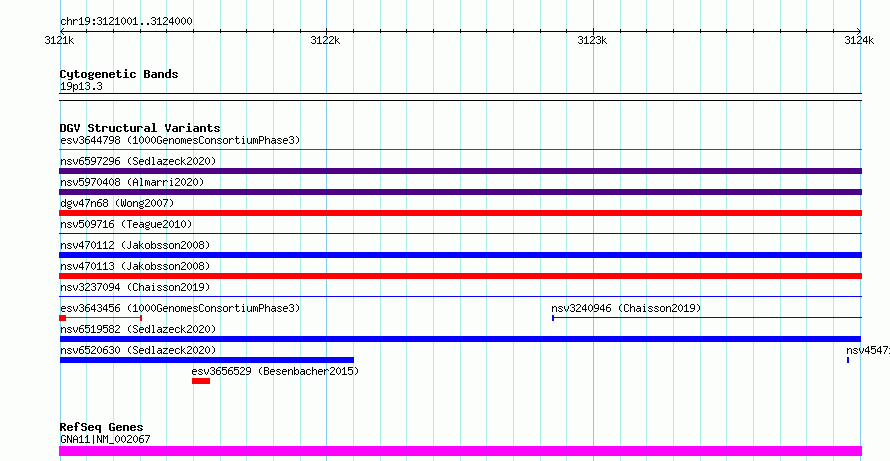Click the RefSeq Genes track title
Screen dimensions: 890x461
[x=102, y=427]
